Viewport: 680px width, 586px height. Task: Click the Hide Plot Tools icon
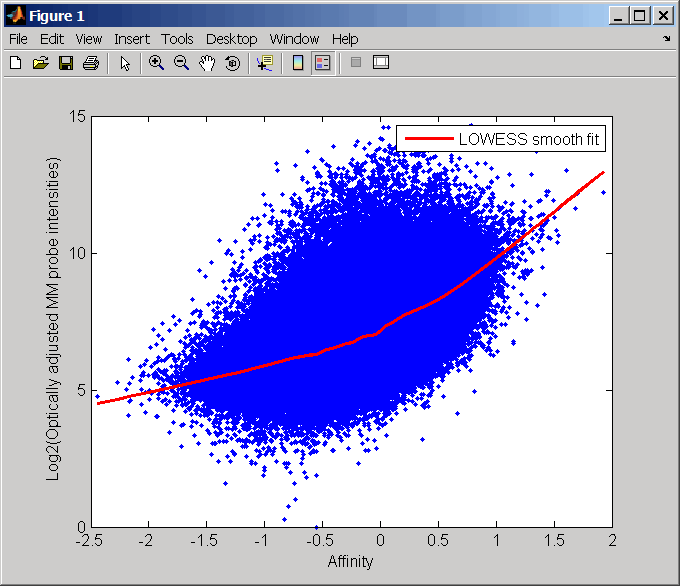(356, 62)
